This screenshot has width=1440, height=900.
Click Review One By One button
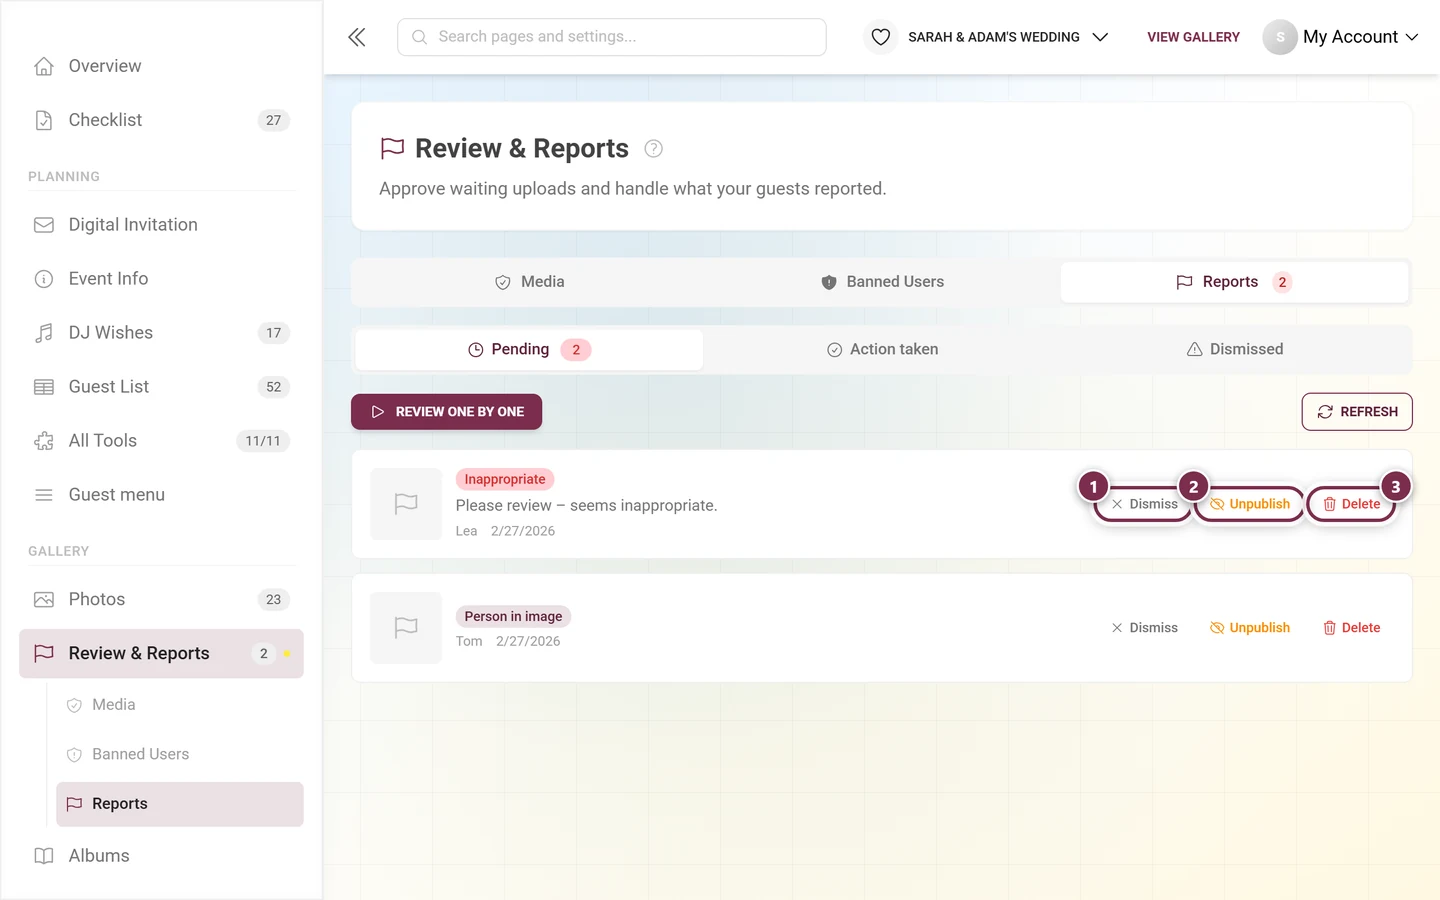point(446,412)
